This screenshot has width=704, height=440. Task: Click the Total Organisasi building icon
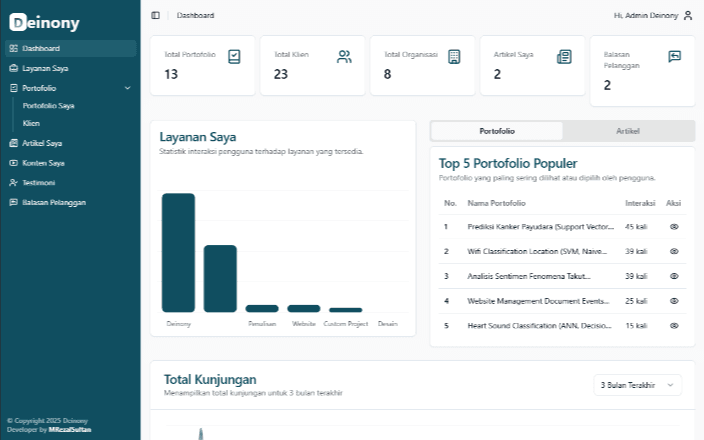[454, 56]
